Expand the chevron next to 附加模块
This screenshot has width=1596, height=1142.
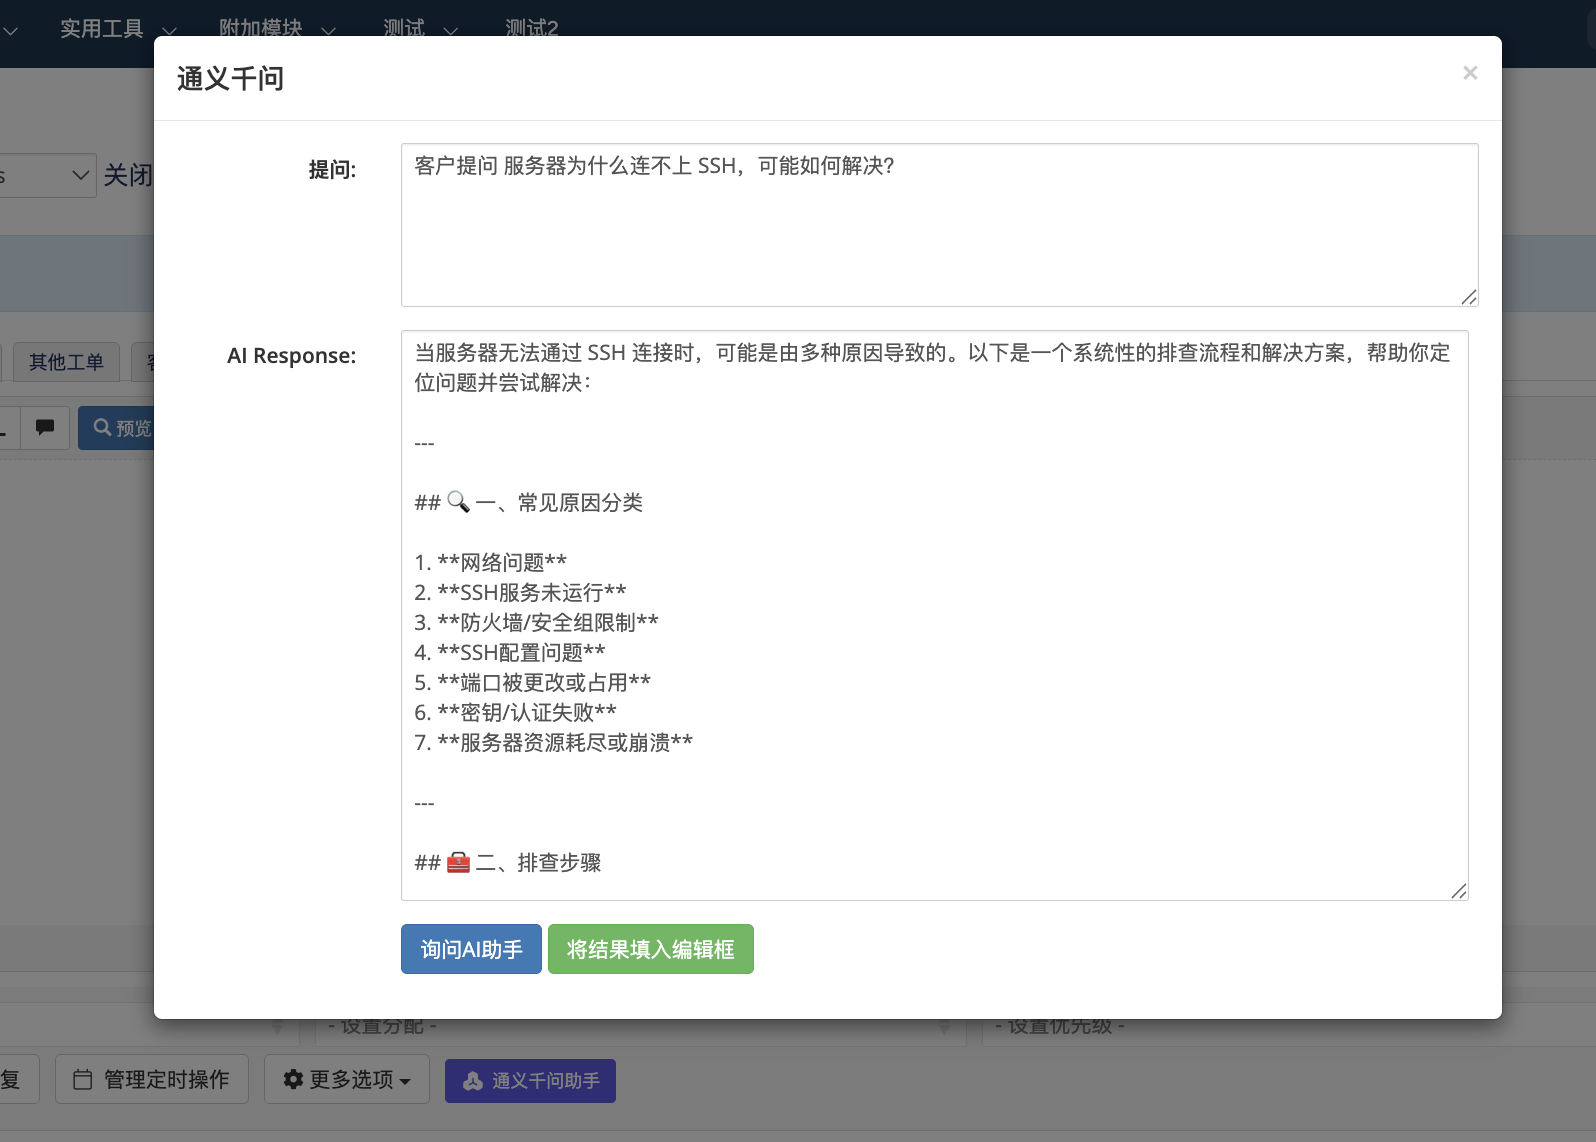(x=328, y=31)
